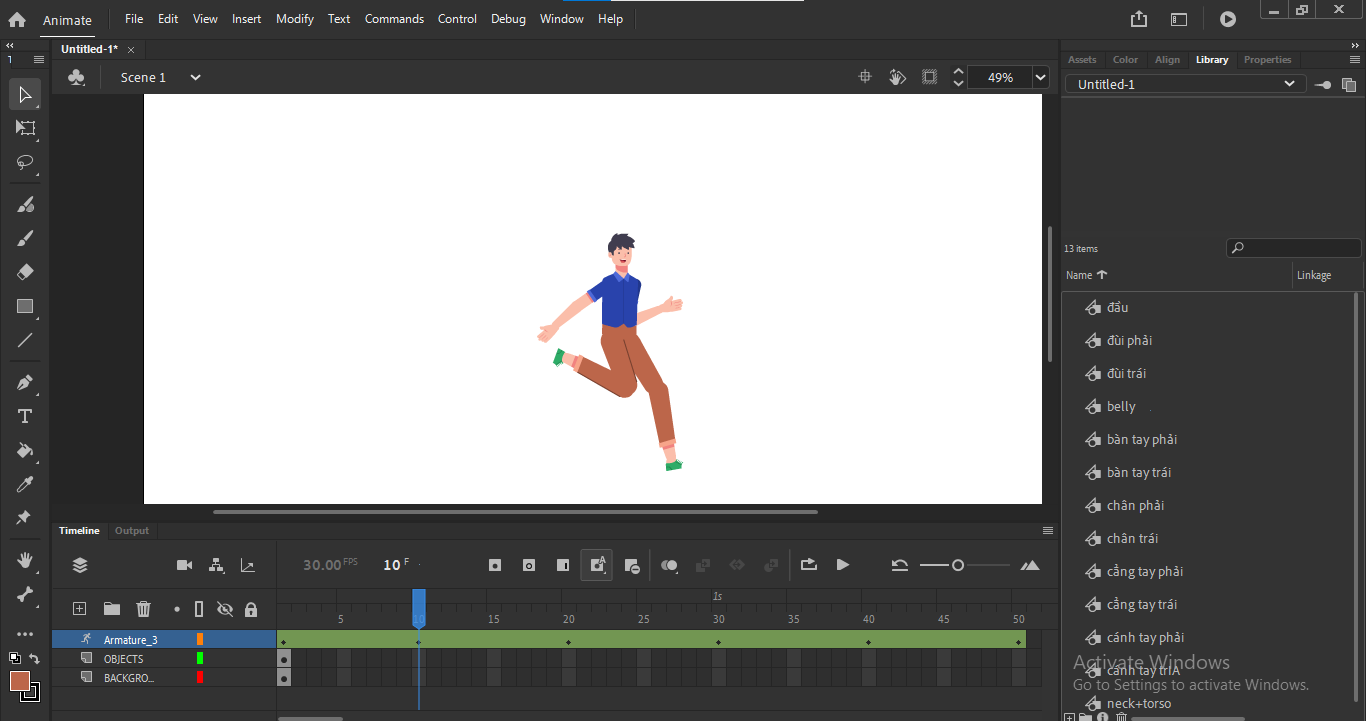Select the Free Transform tool

tap(25, 128)
